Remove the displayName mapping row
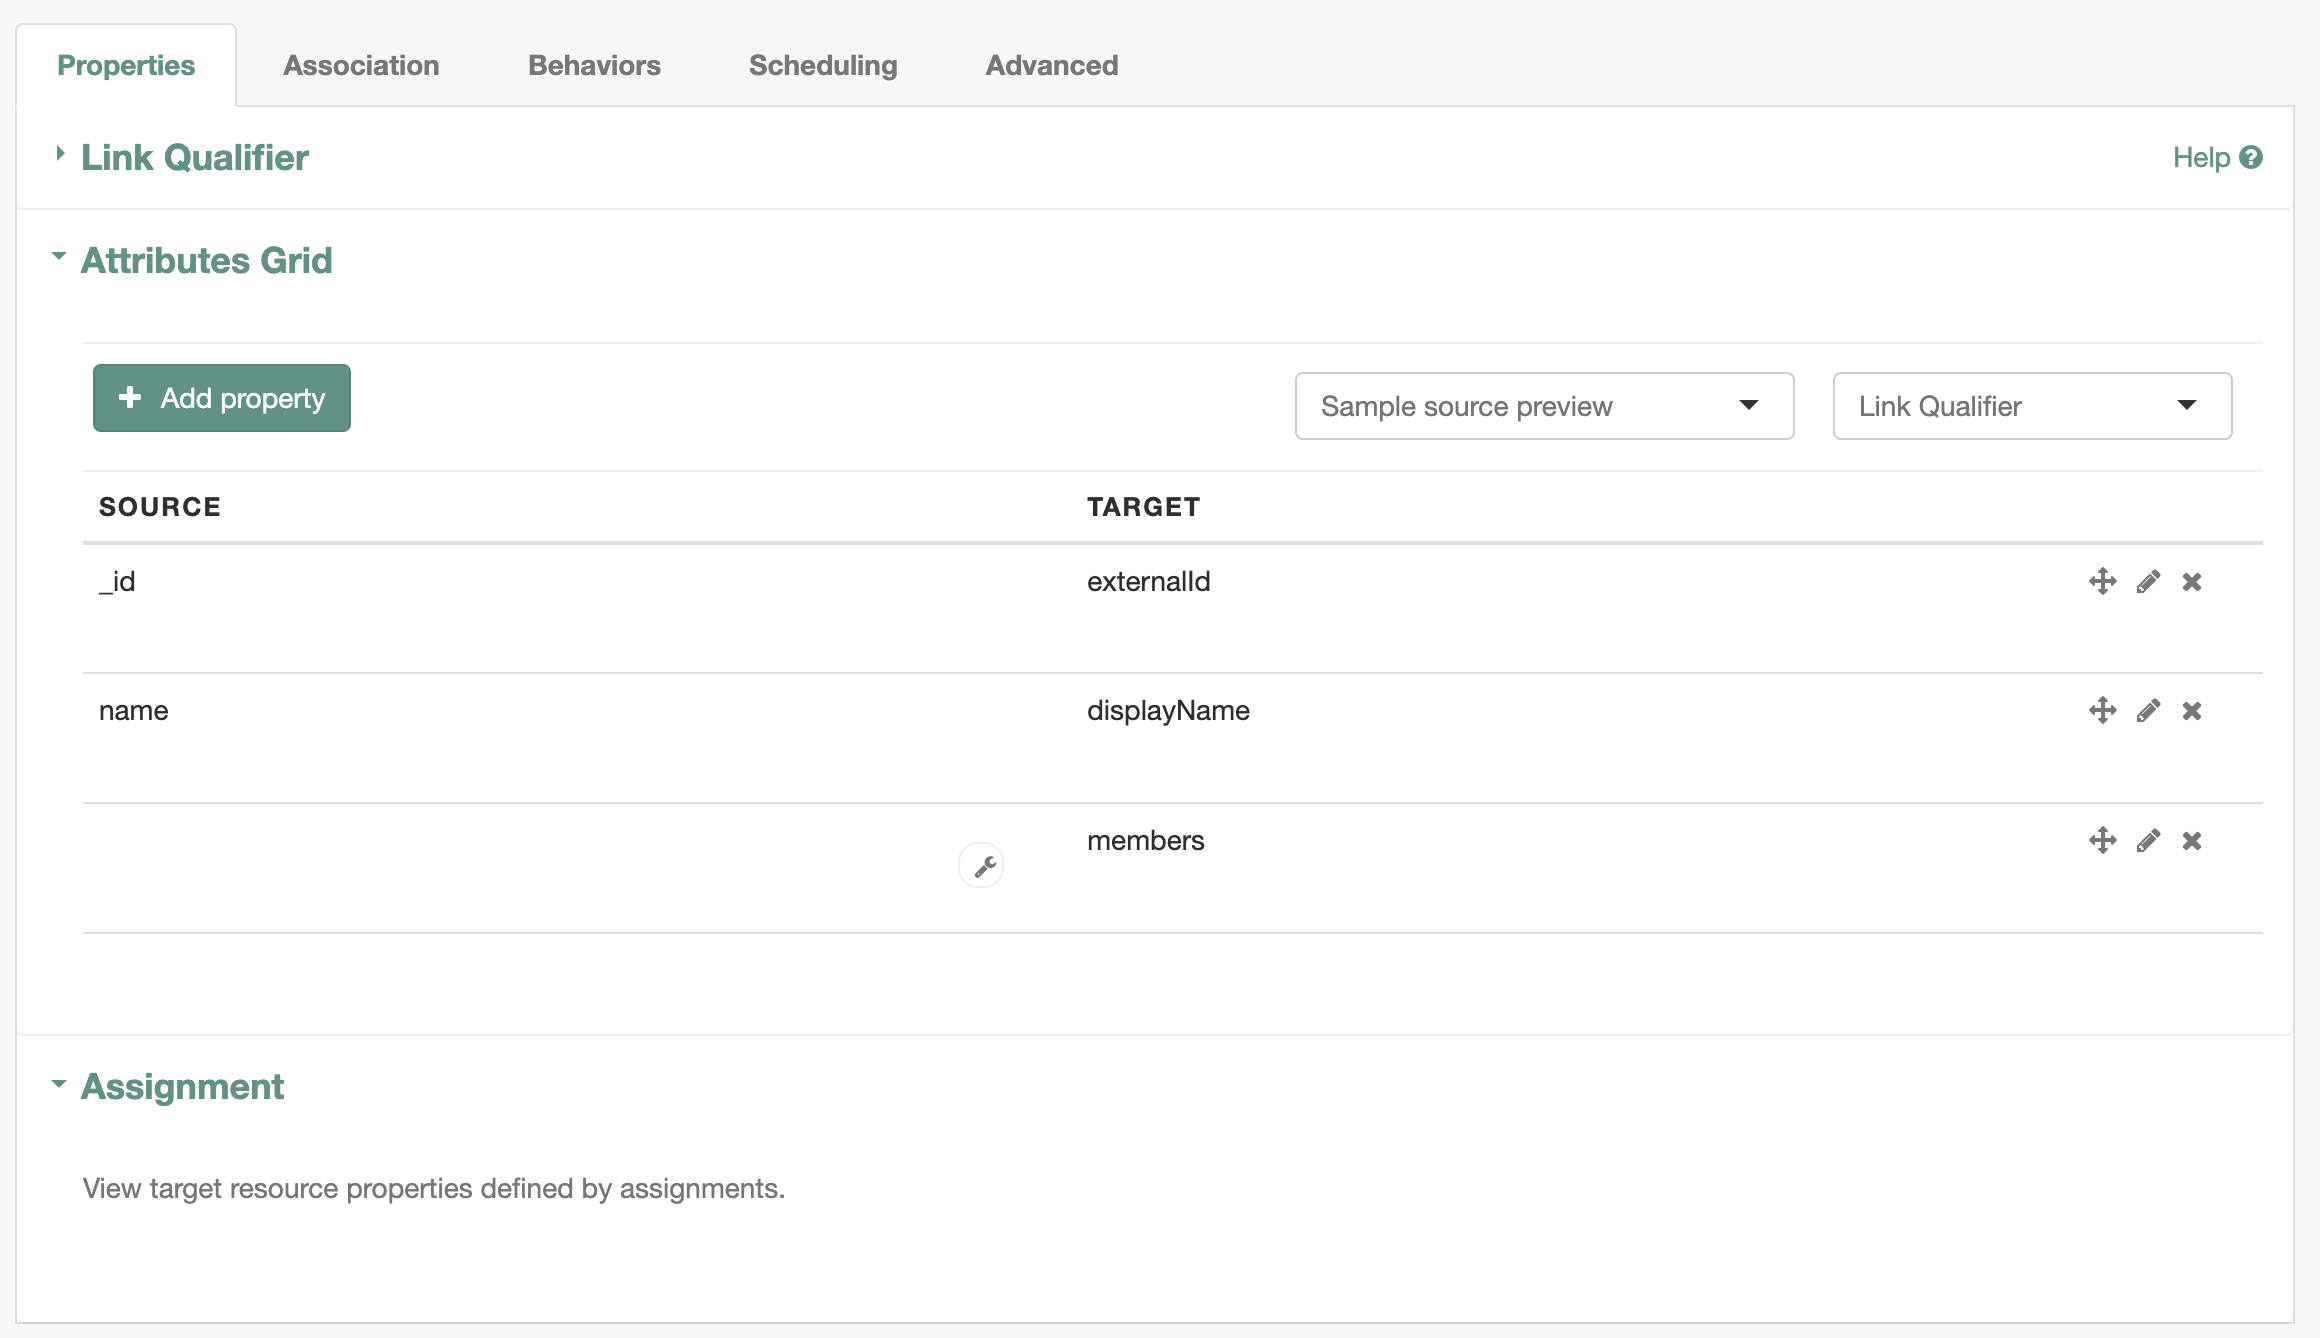Image resolution: width=2320 pixels, height=1338 pixels. click(x=2192, y=710)
